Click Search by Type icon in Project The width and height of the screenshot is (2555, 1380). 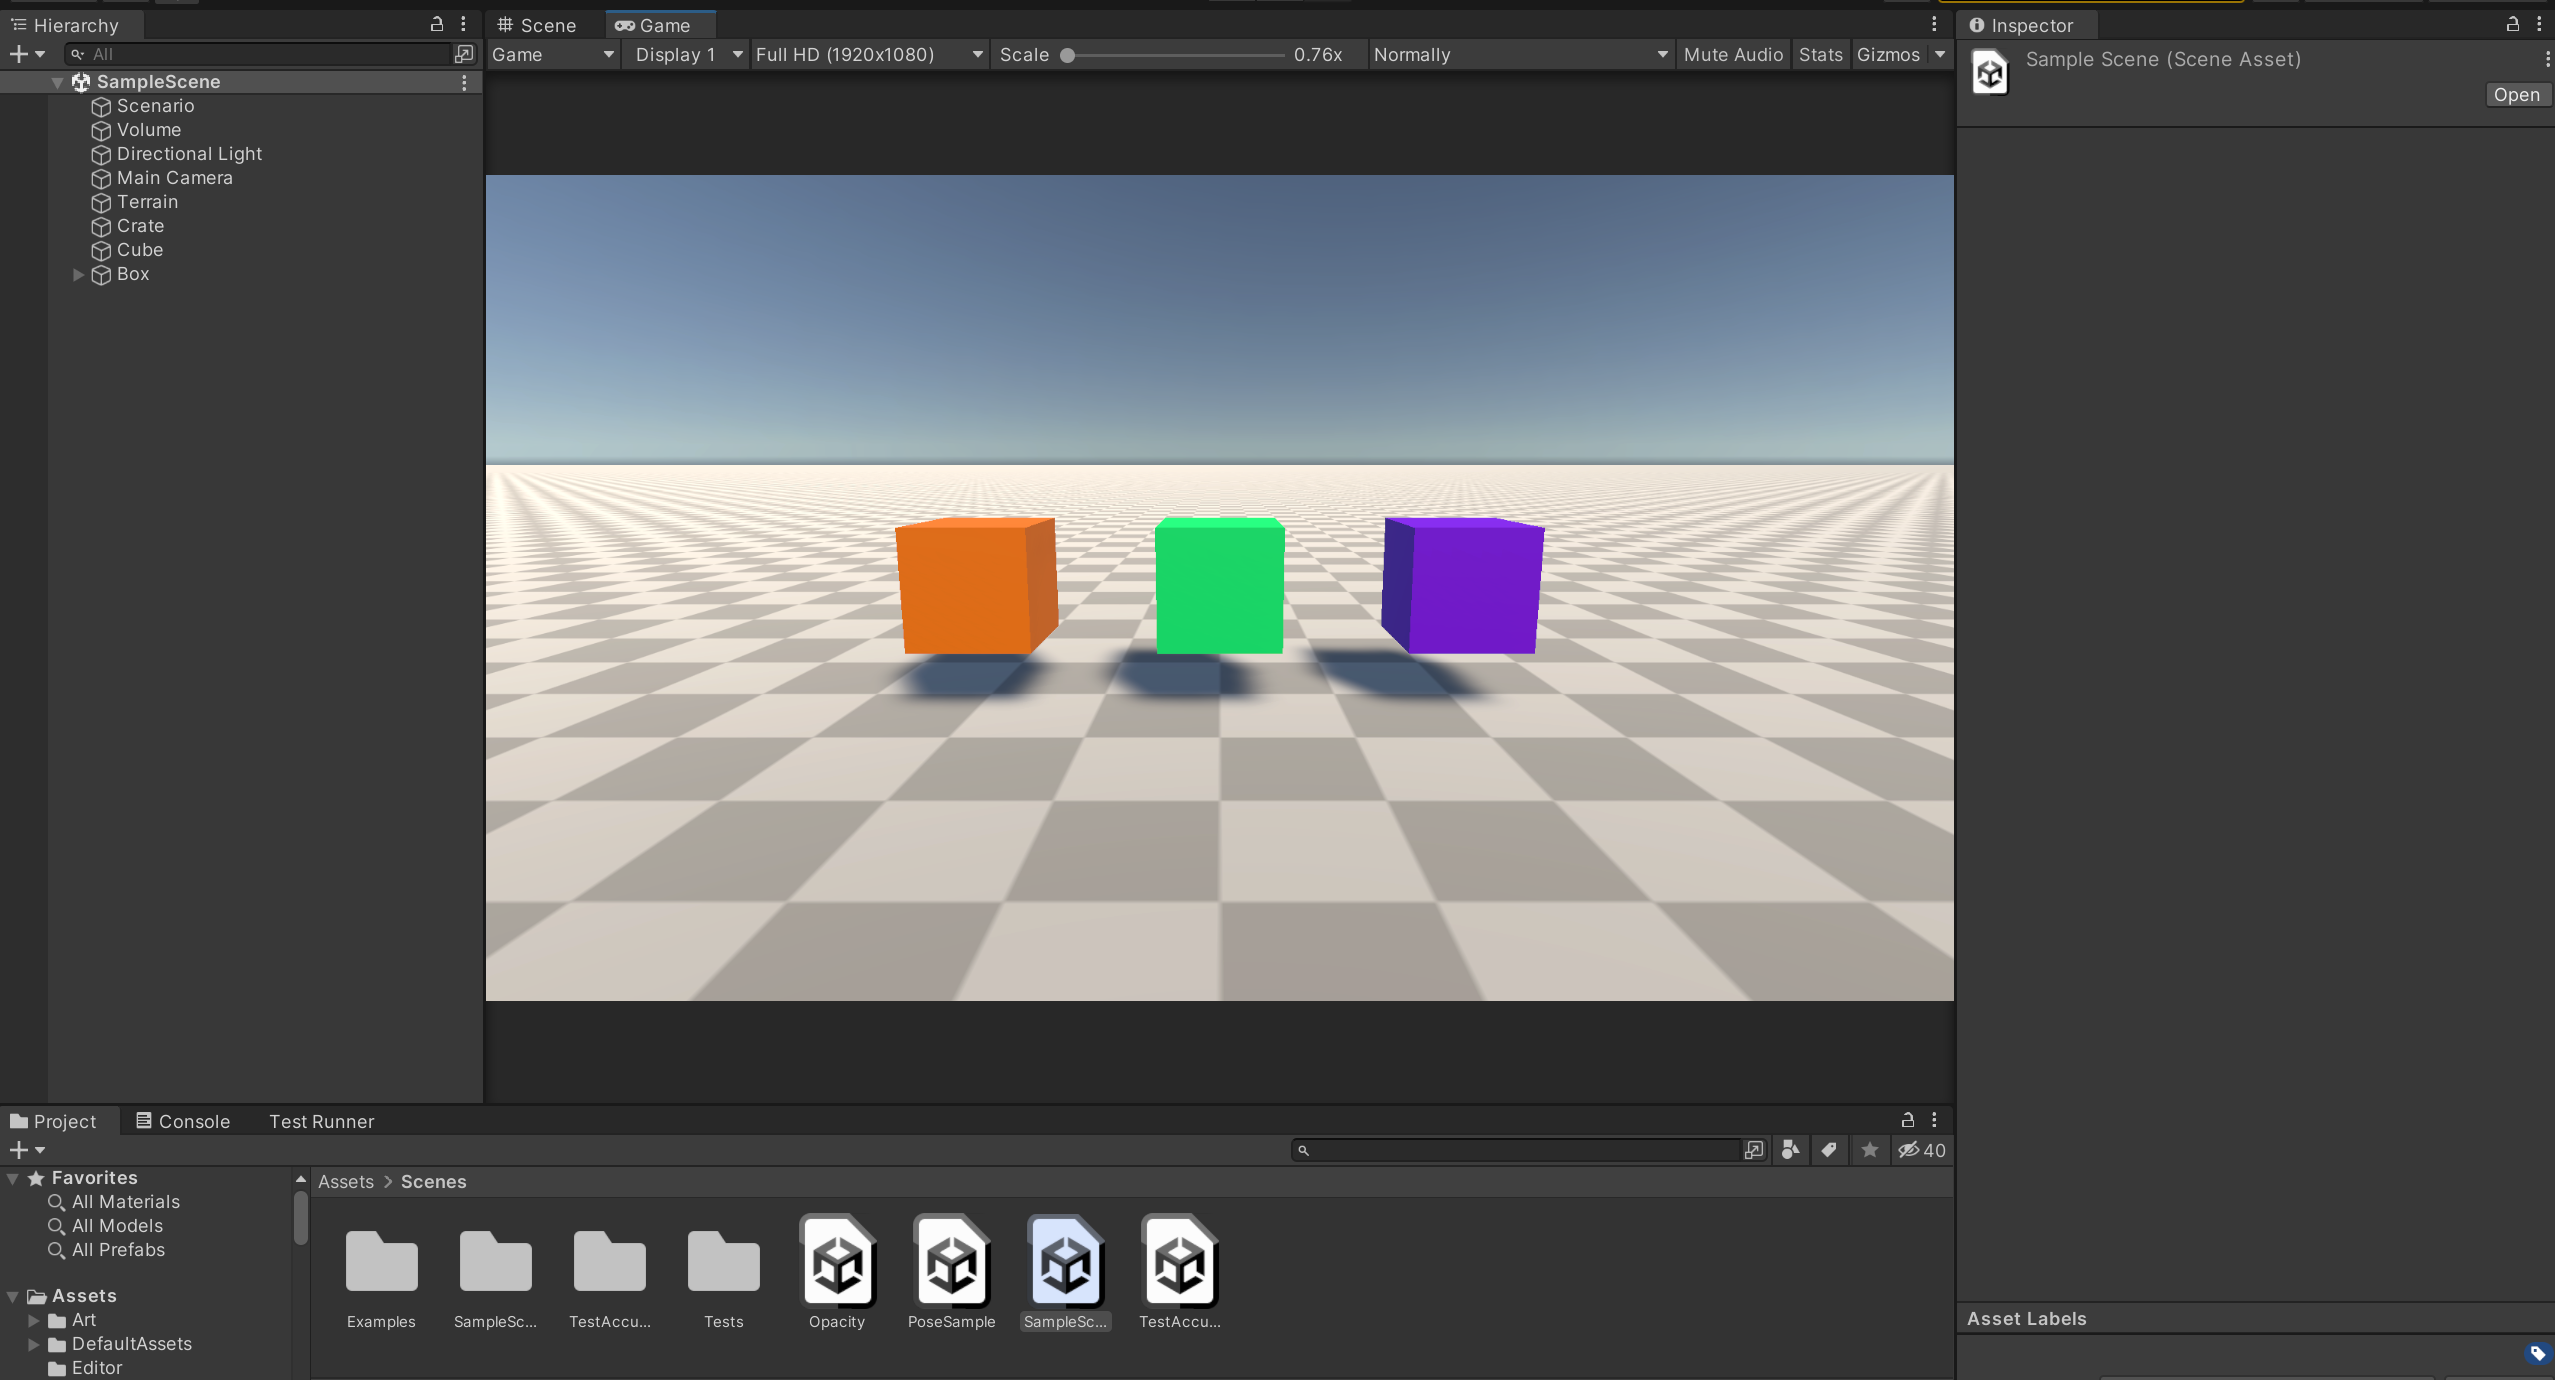click(1790, 1150)
